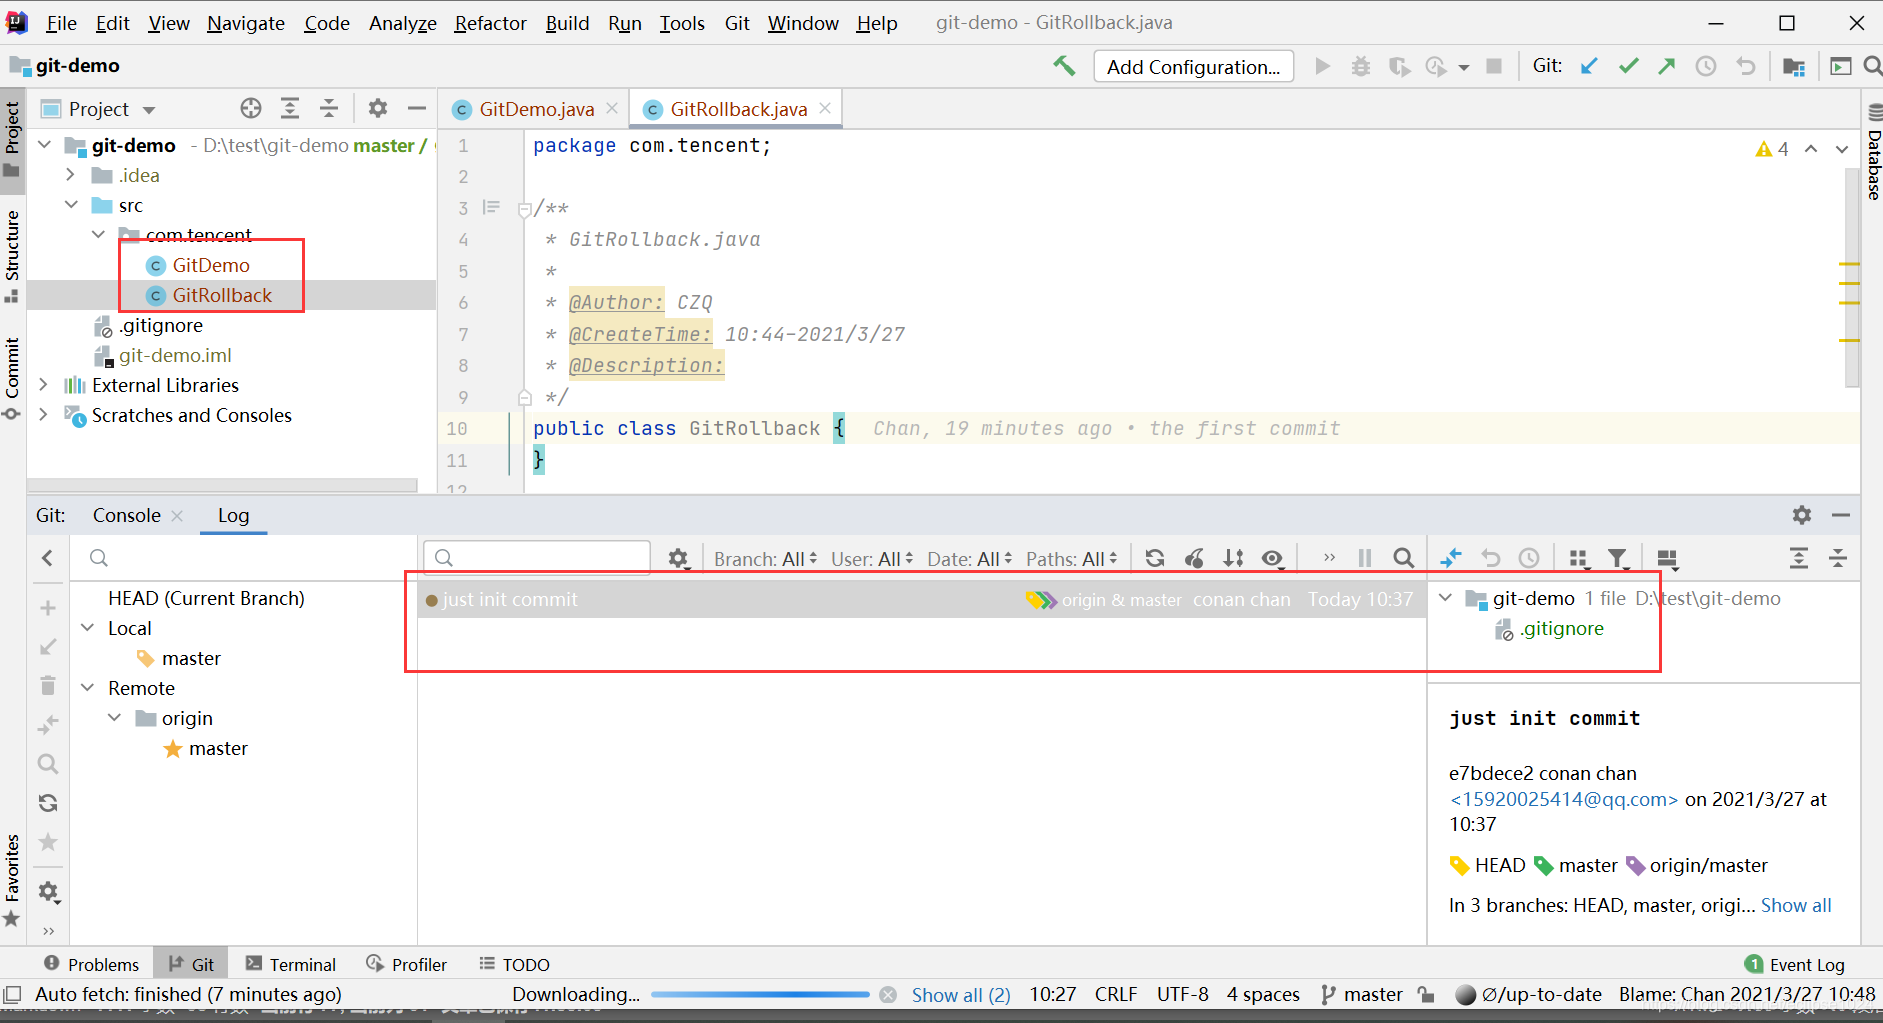Image resolution: width=1883 pixels, height=1023 pixels.
Task: Click Select Opened File target icon
Action: point(251,108)
